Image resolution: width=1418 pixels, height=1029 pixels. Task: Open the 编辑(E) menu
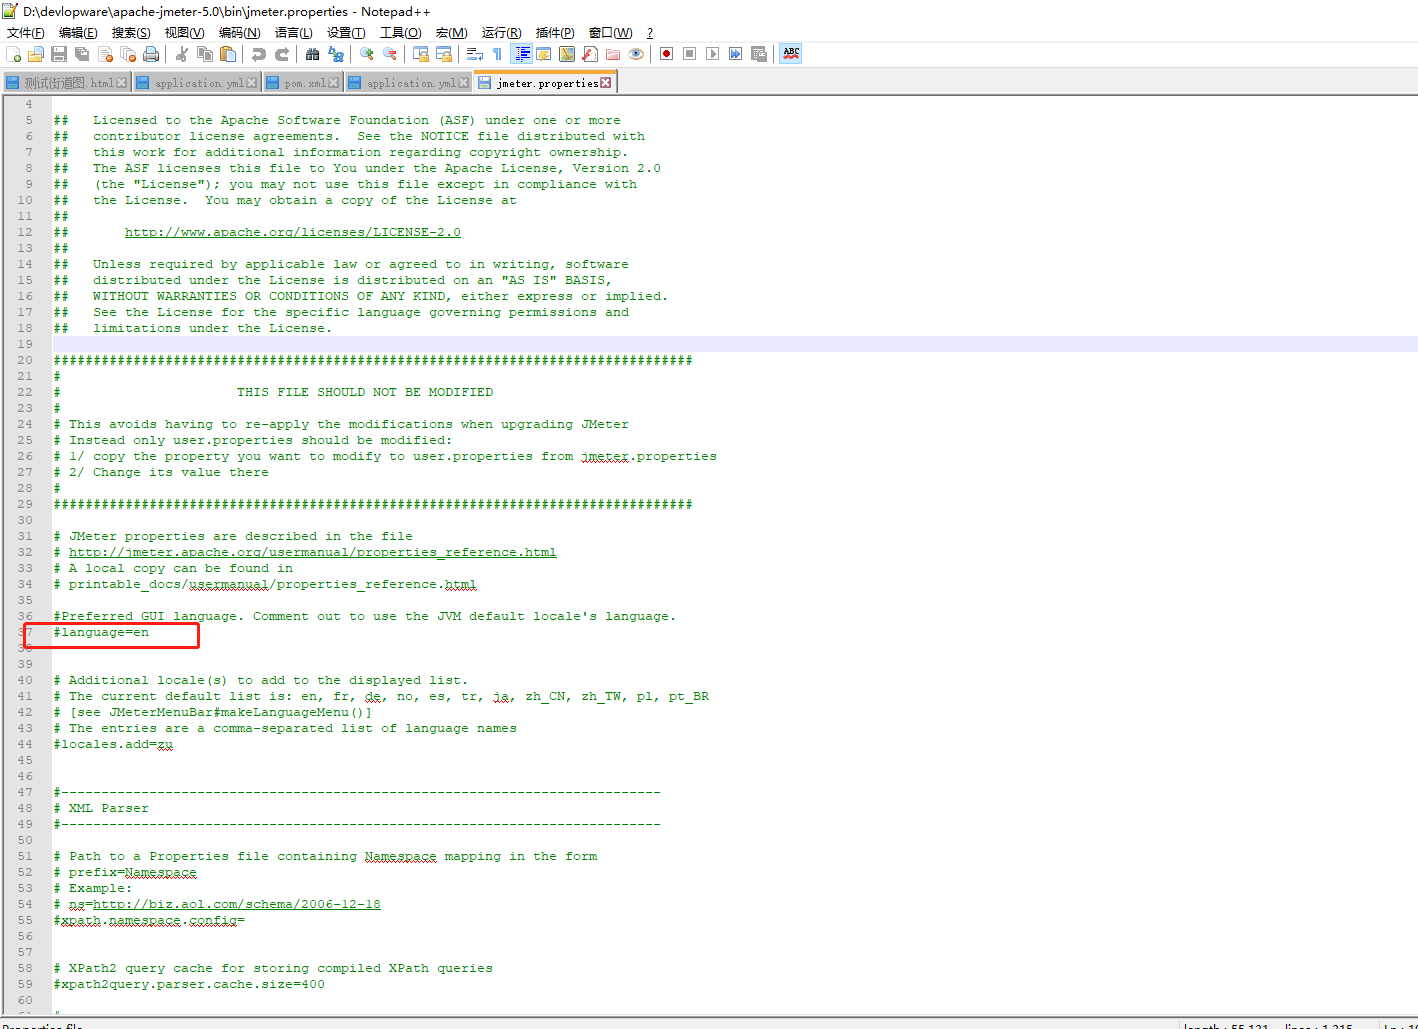(78, 33)
